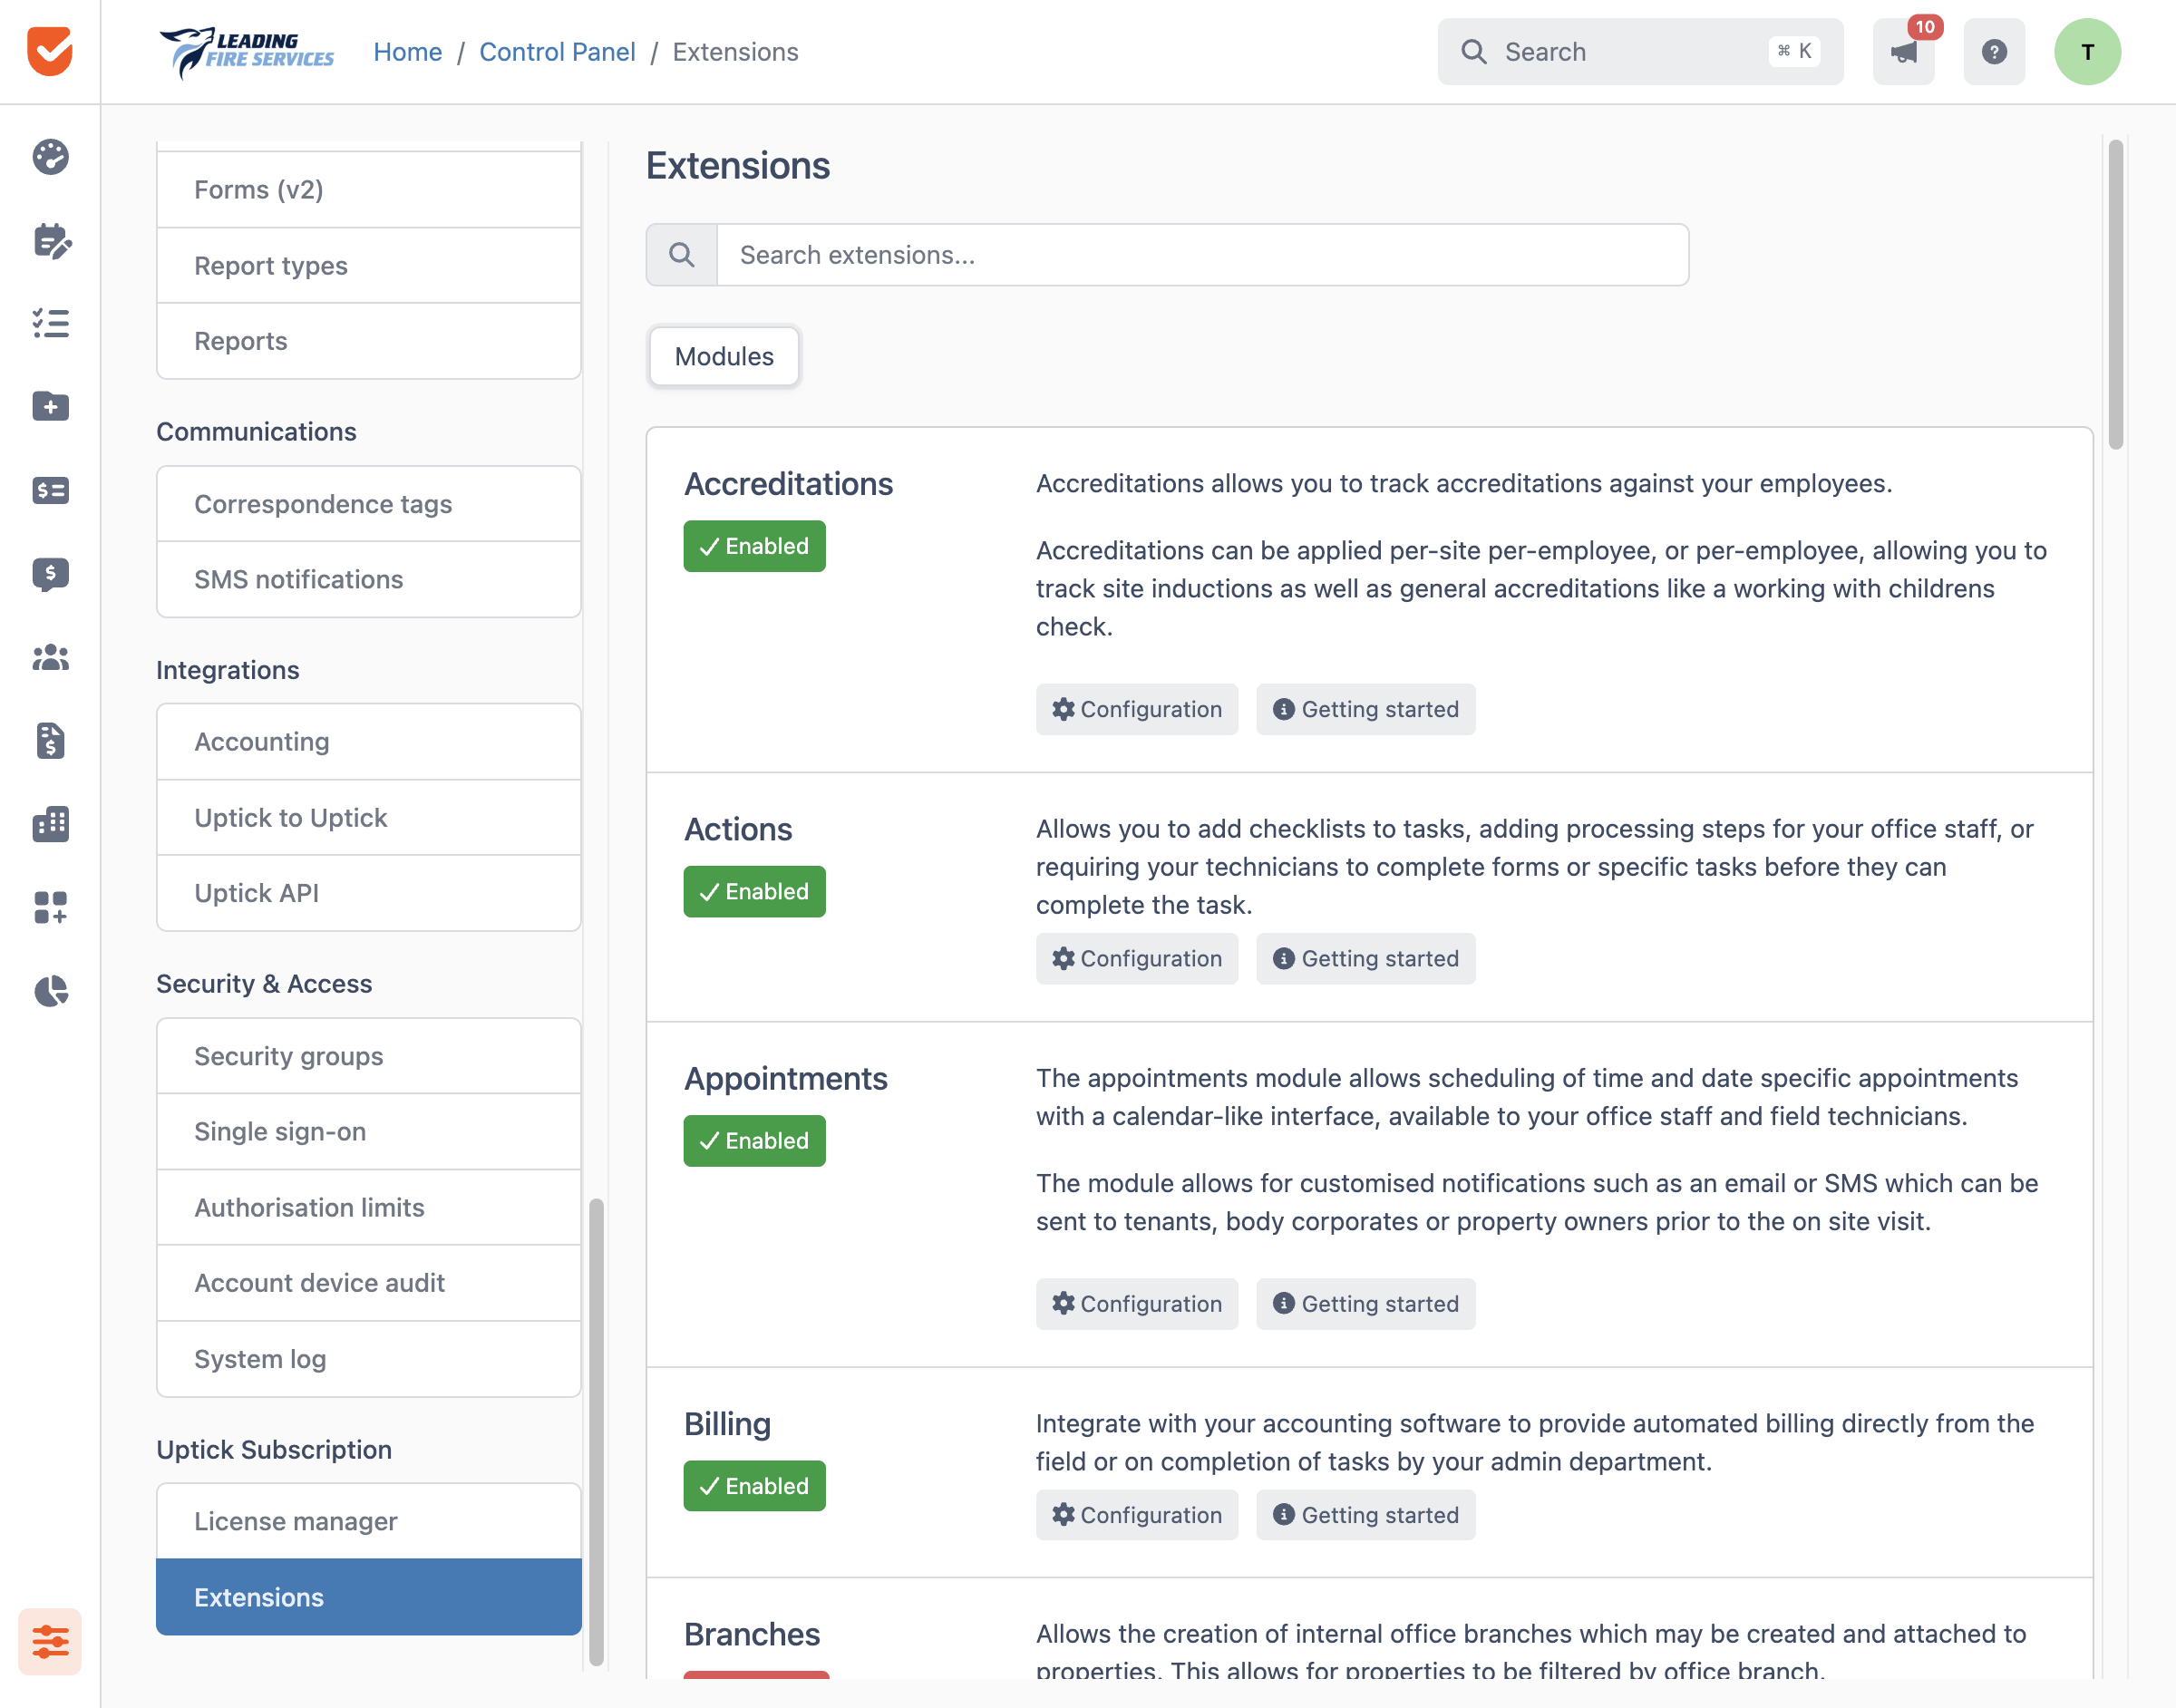The image size is (2176, 1708).
Task: Go to Home breadcrumb link
Action: coord(408,52)
